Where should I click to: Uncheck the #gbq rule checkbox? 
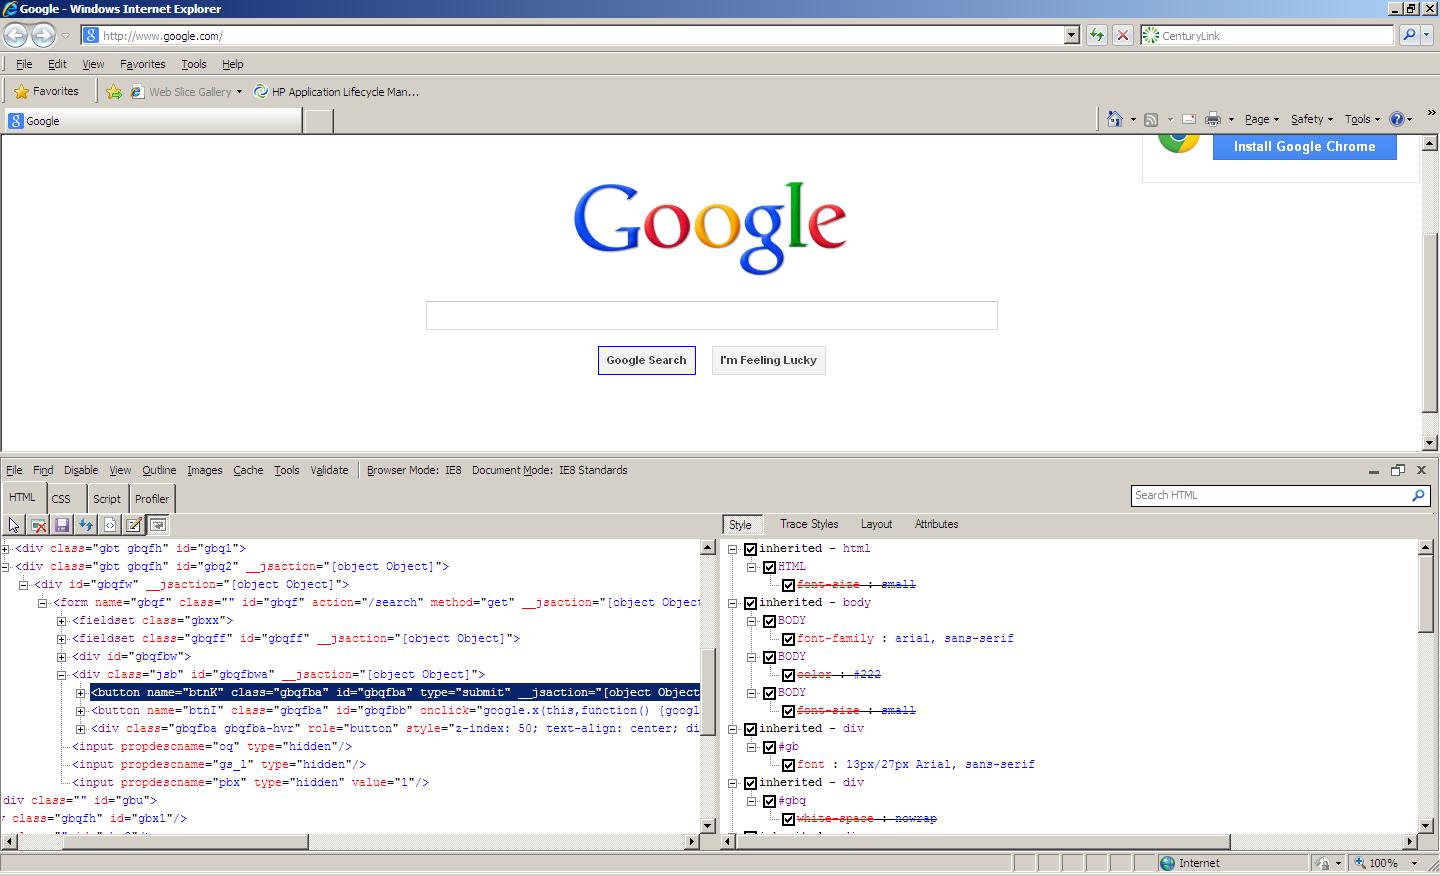coord(769,801)
